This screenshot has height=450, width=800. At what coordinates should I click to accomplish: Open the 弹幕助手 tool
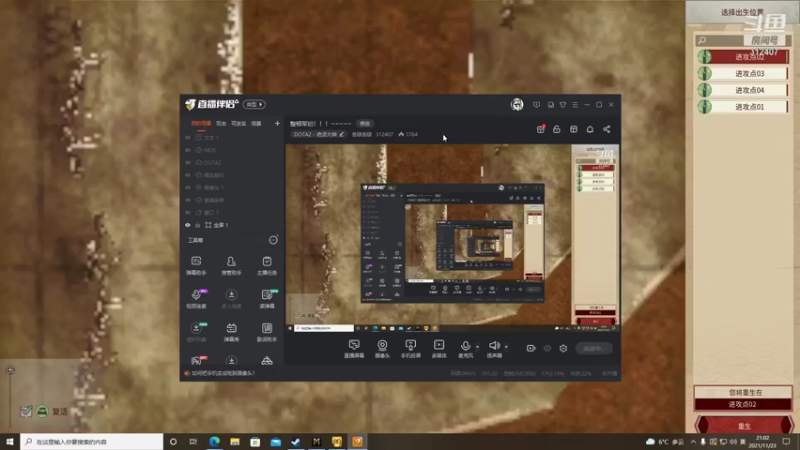click(x=196, y=266)
